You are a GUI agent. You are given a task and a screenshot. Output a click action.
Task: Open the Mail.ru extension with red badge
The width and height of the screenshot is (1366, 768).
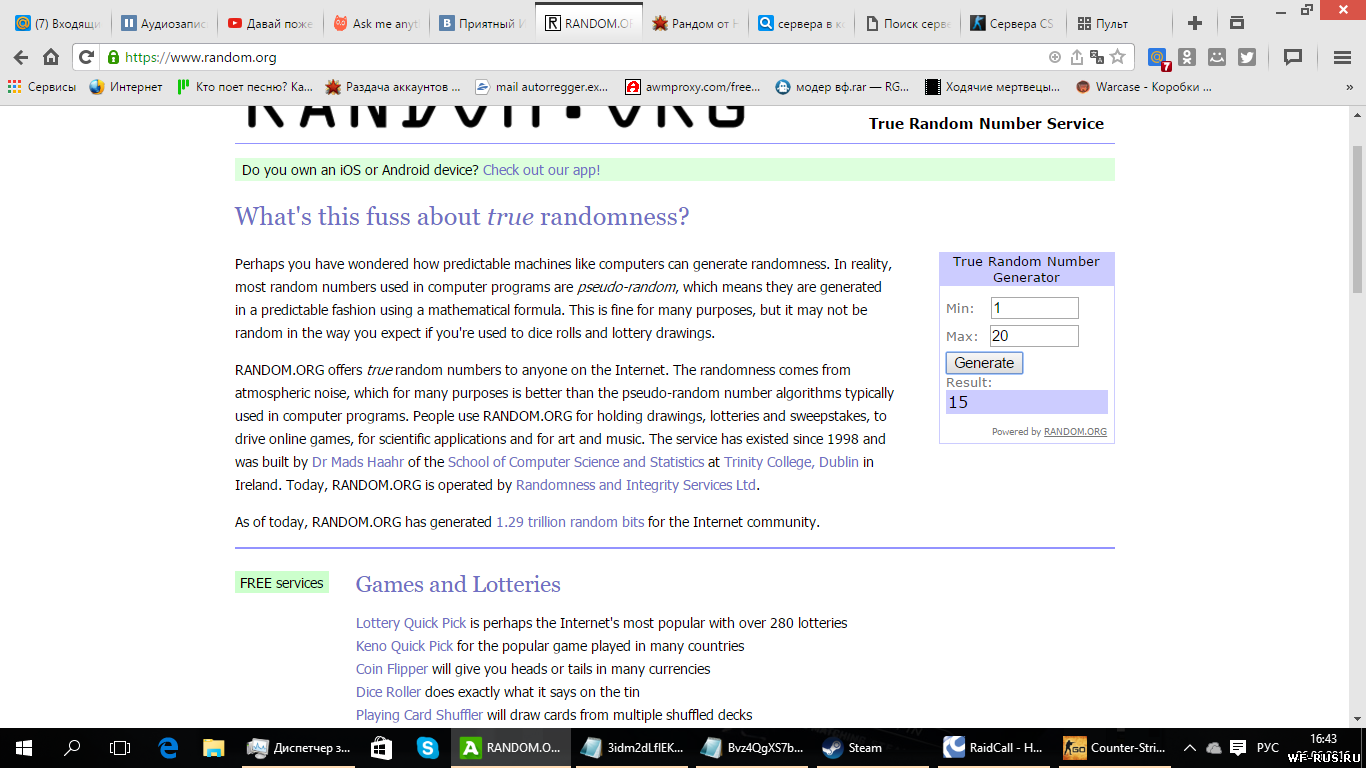1158,58
